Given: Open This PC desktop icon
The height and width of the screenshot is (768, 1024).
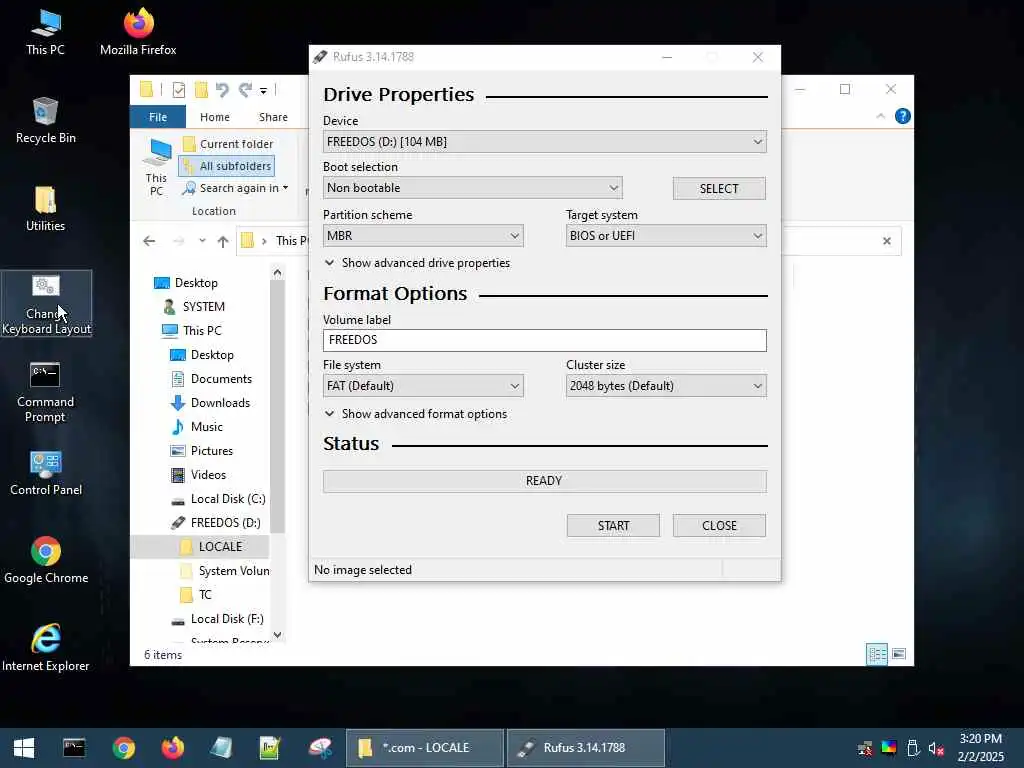Looking at the screenshot, I should [45, 32].
